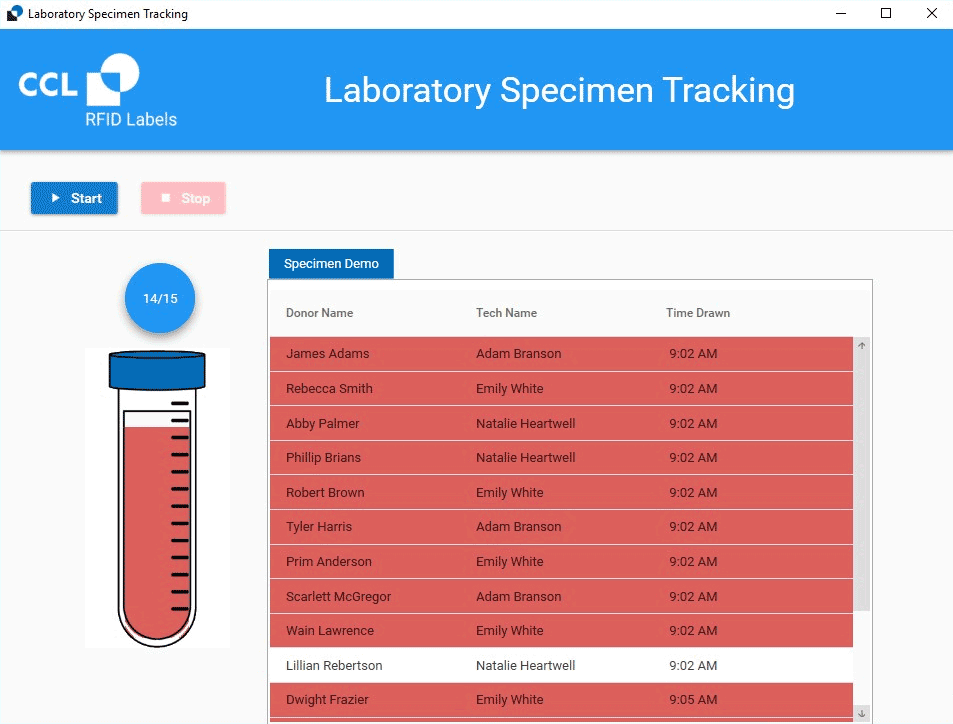
Task: Click the 14/15 counter badge
Action: [x=159, y=298]
